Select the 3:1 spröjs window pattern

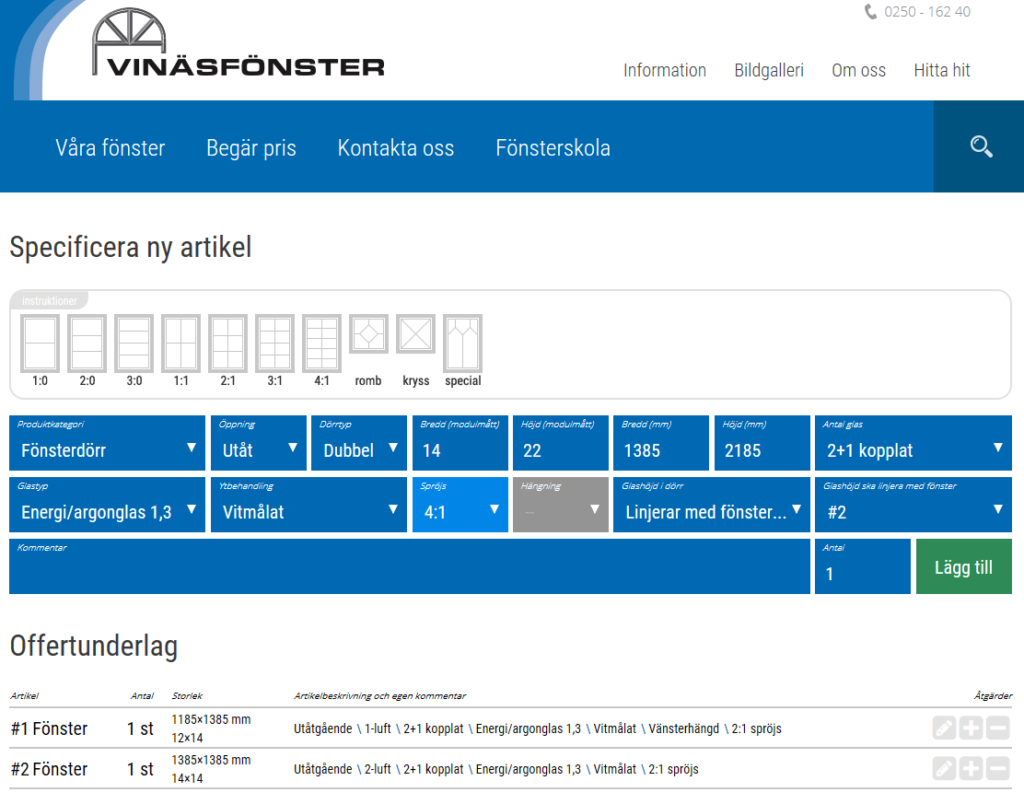click(275, 344)
